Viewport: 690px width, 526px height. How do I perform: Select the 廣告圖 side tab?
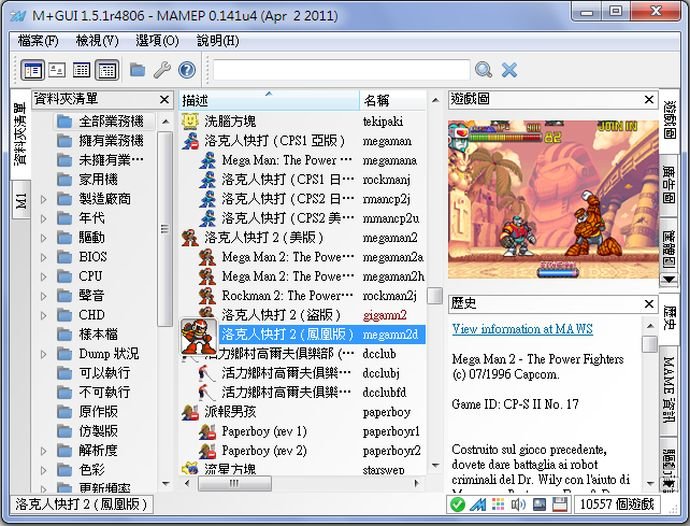pyautogui.click(x=669, y=185)
